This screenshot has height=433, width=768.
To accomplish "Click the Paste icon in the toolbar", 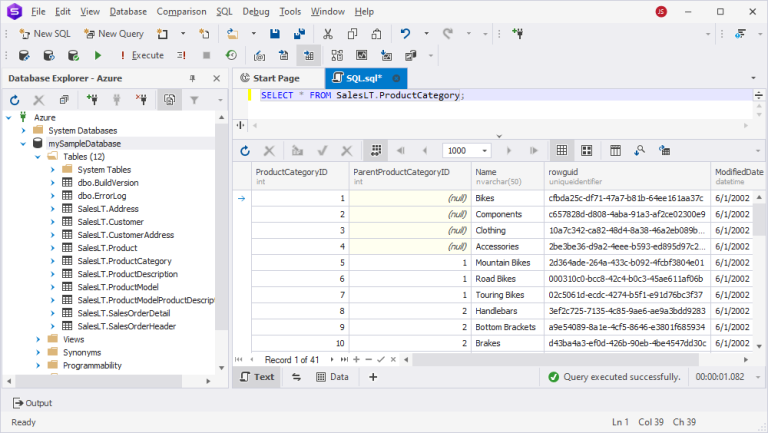I will 376,34.
